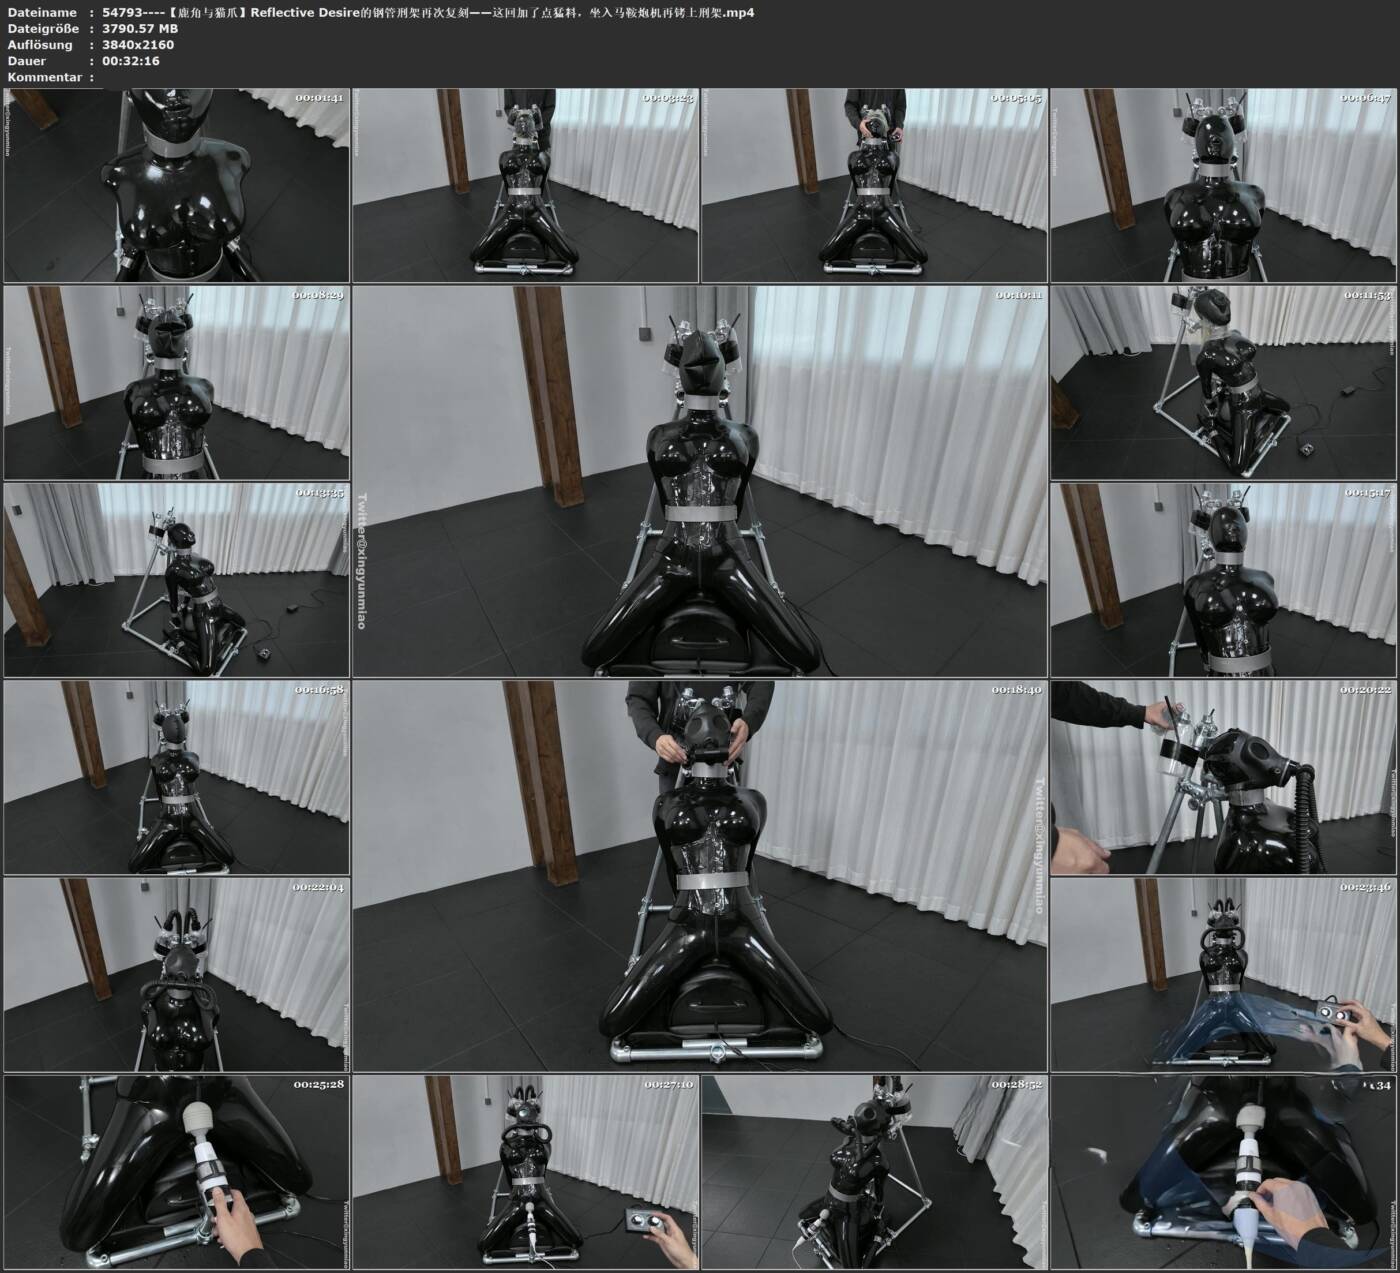
Task: Select the thumbnail stamped 00:01:41
Action: [x=177, y=185]
